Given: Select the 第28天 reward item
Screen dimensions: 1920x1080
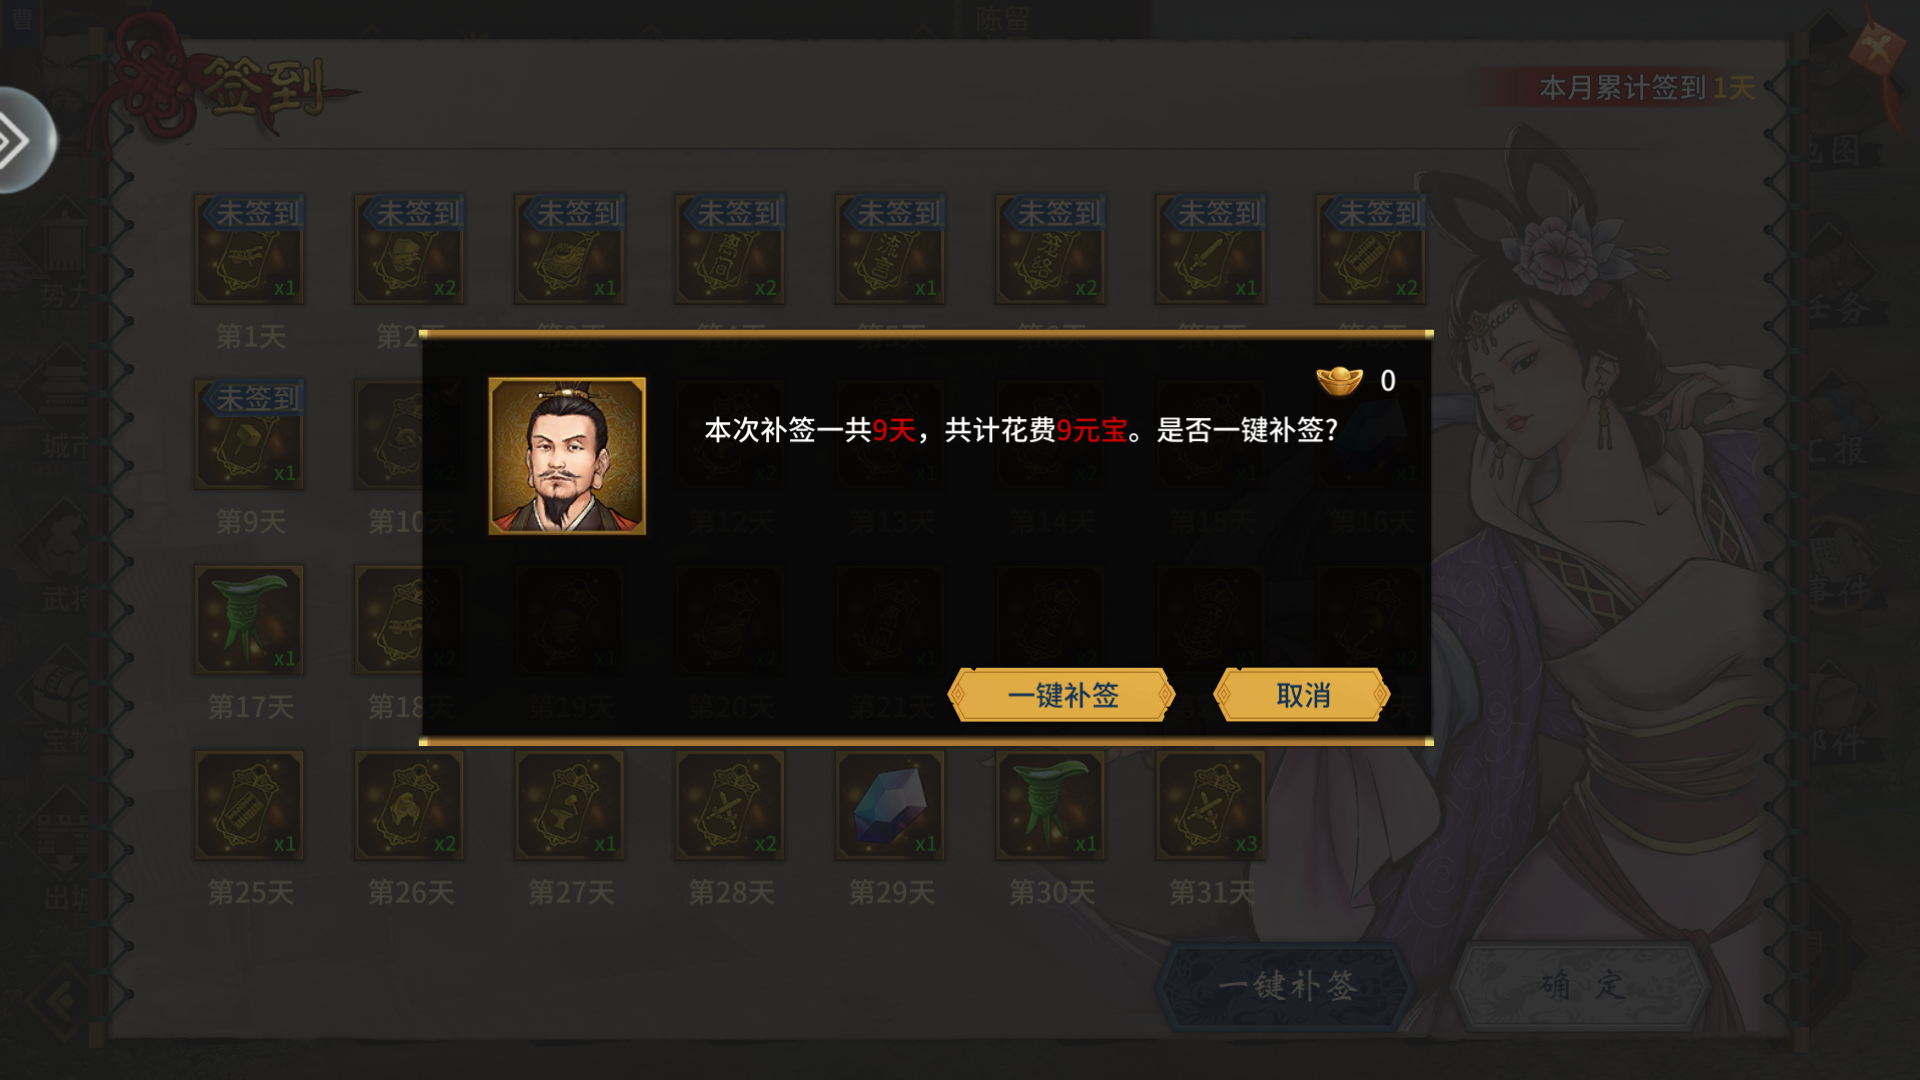Looking at the screenshot, I should pyautogui.click(x=730, y=805).
